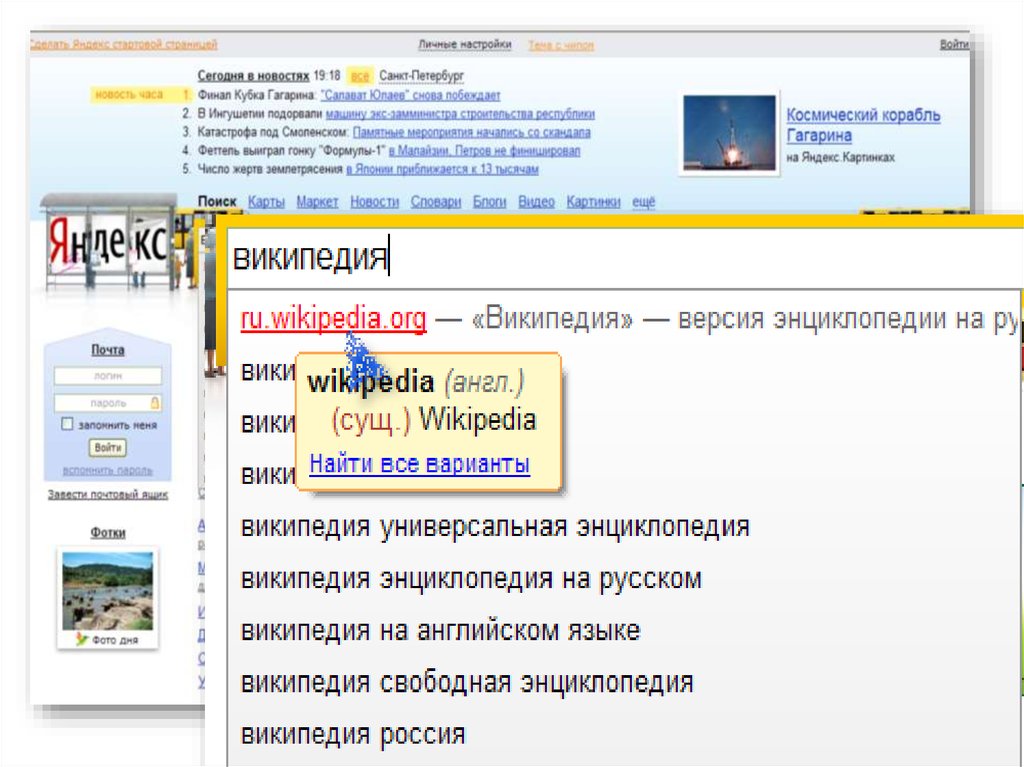1024x767 pixels.
Task: Pick suggestion 'википедия универсальная энциклопедия'
Action: pos(495,526)
